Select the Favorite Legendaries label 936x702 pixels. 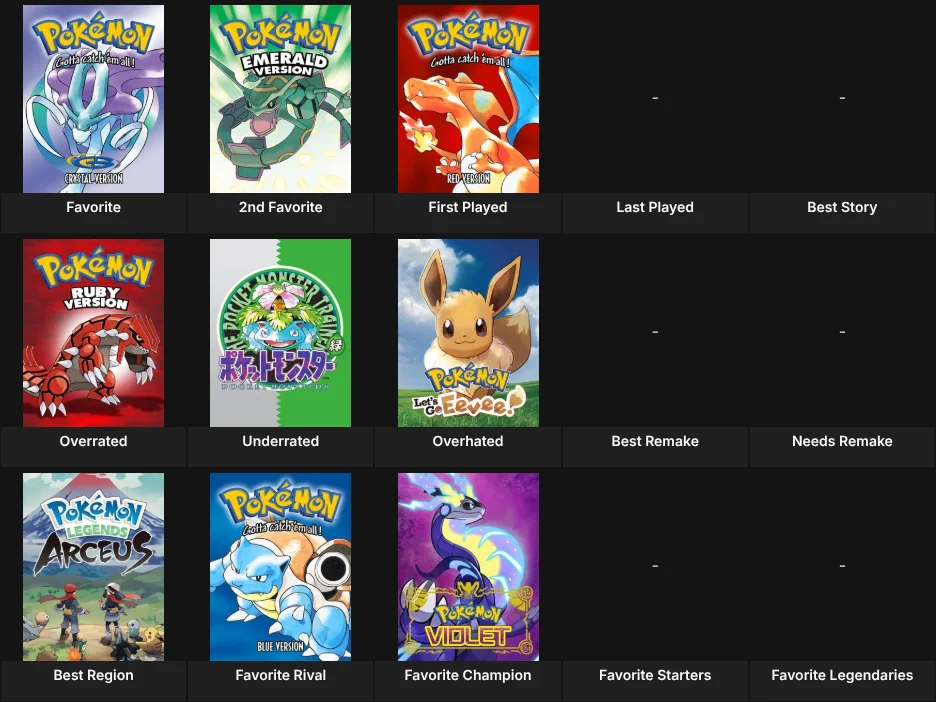(x=842, y=675)
